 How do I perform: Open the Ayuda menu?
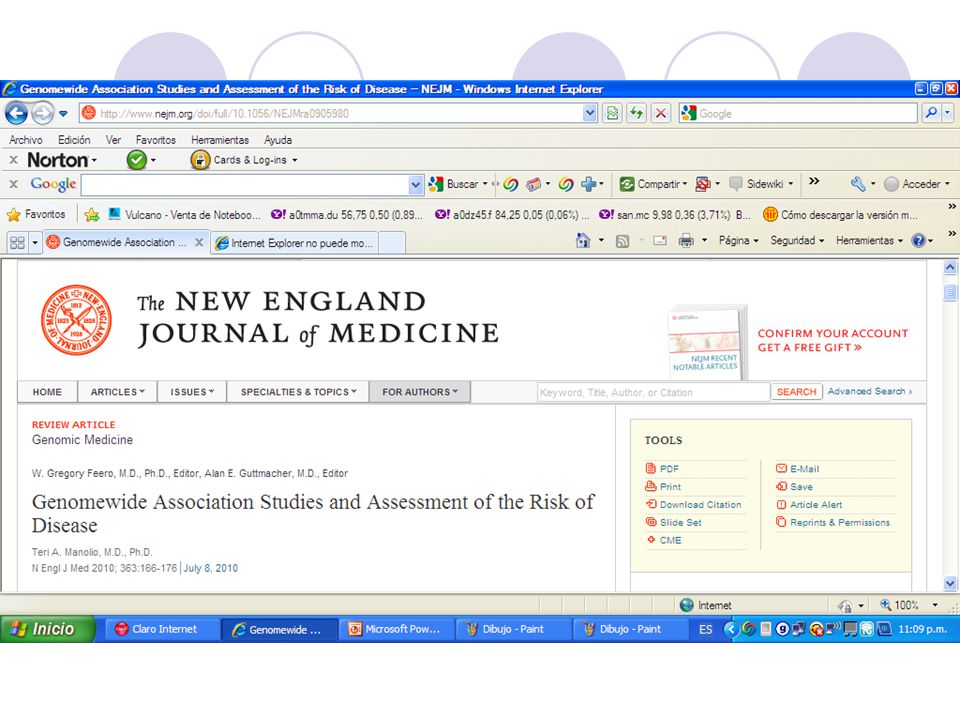pyautogui.click(x=278, y=140)
